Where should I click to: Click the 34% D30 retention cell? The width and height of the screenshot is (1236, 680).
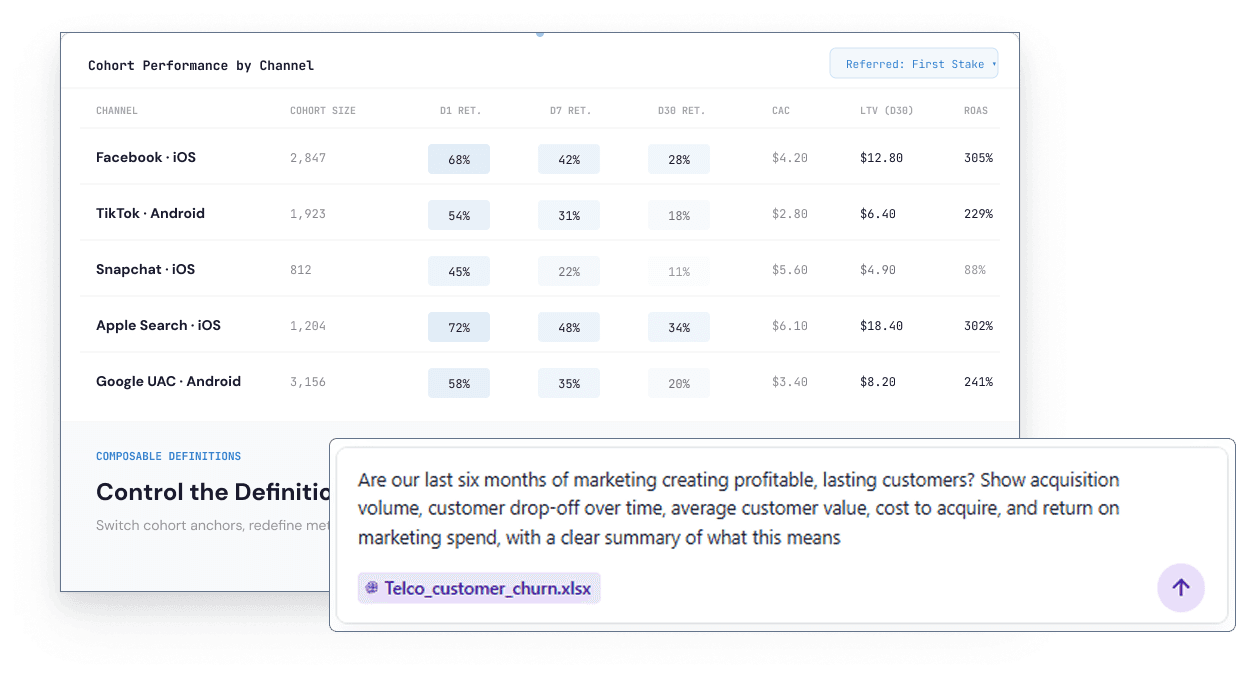679,327
